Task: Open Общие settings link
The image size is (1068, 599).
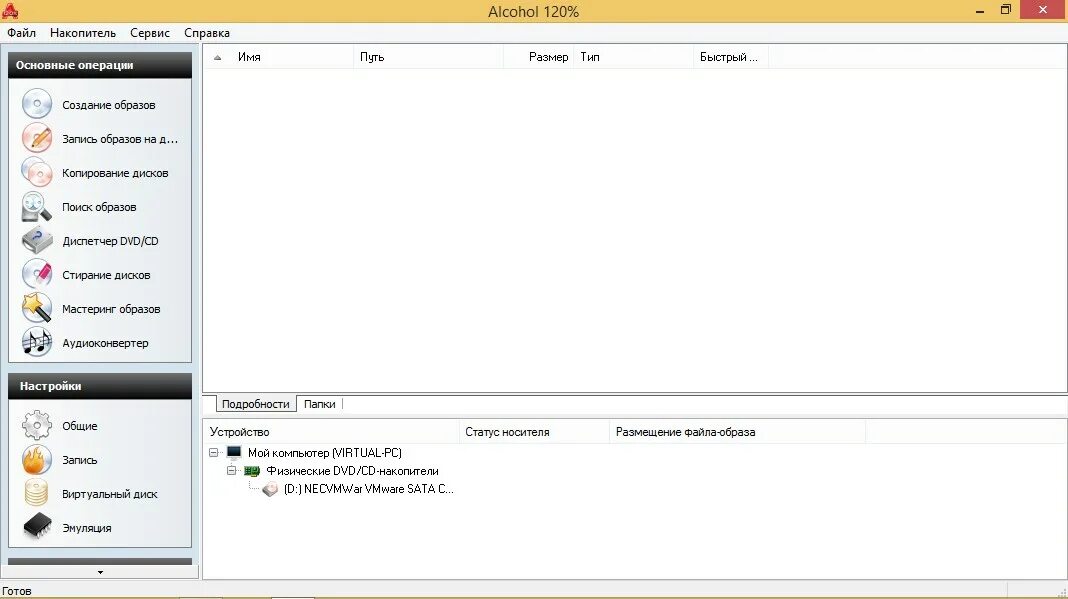Action: pyautogui.click(x=80, y=426)
